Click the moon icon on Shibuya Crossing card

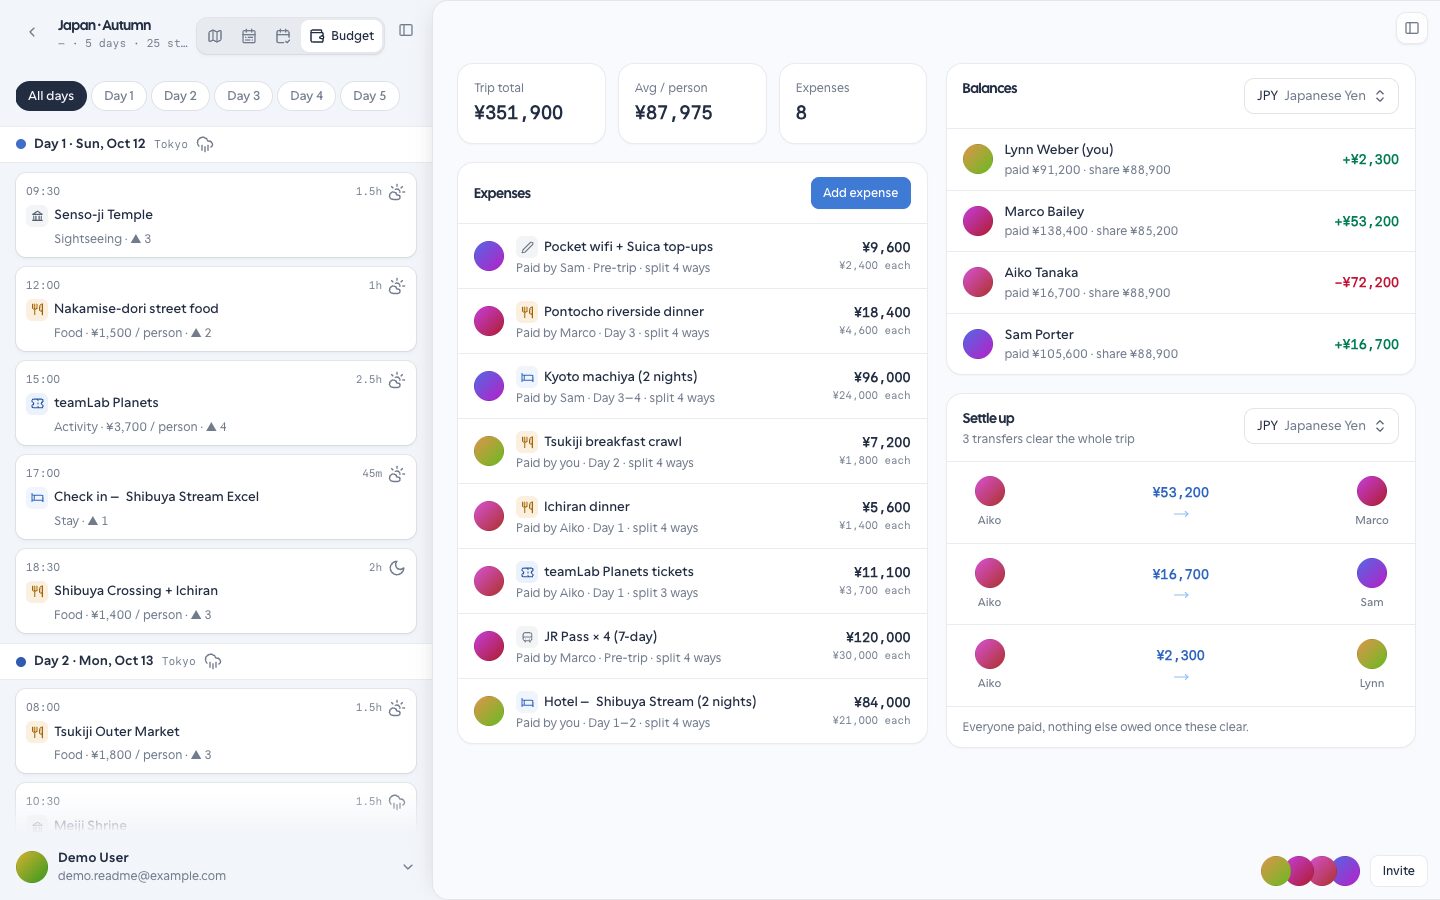[397, 568]
